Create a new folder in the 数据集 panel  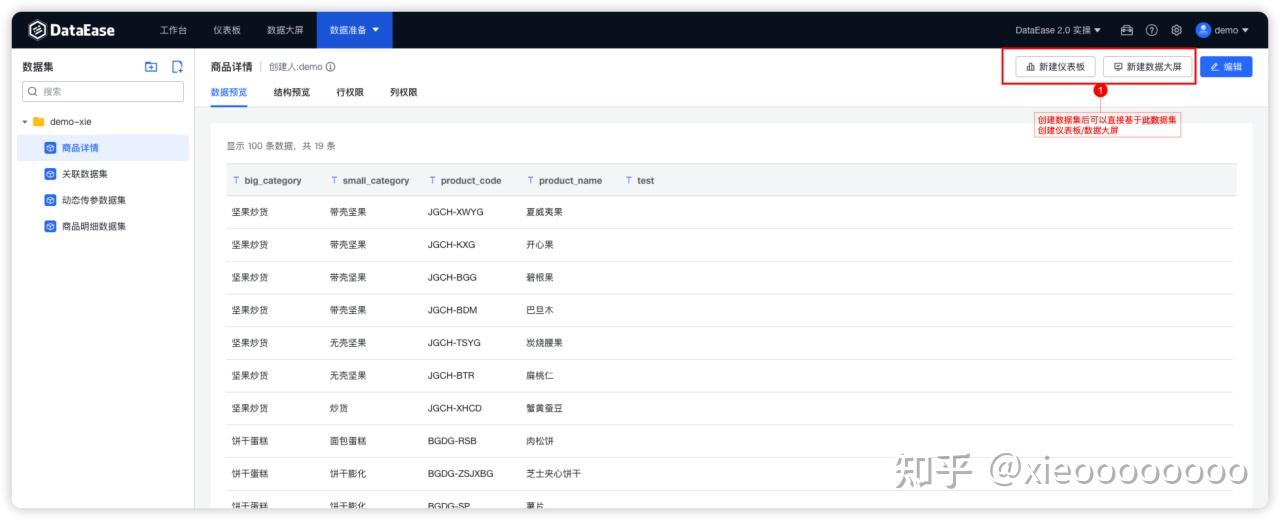pyautogui.click(x=151, y=67)
